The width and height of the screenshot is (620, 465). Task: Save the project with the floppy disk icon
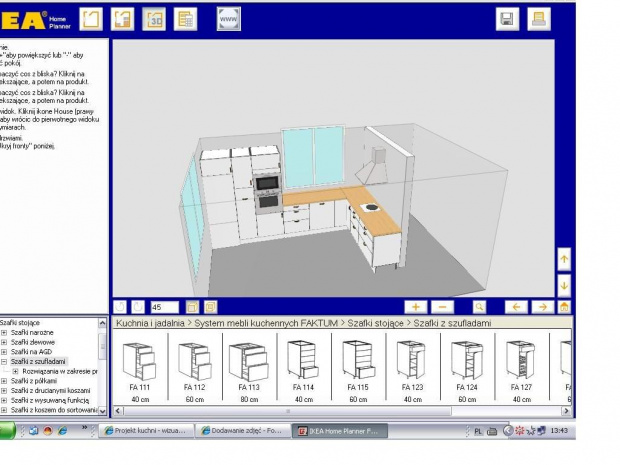click(507, 19)
